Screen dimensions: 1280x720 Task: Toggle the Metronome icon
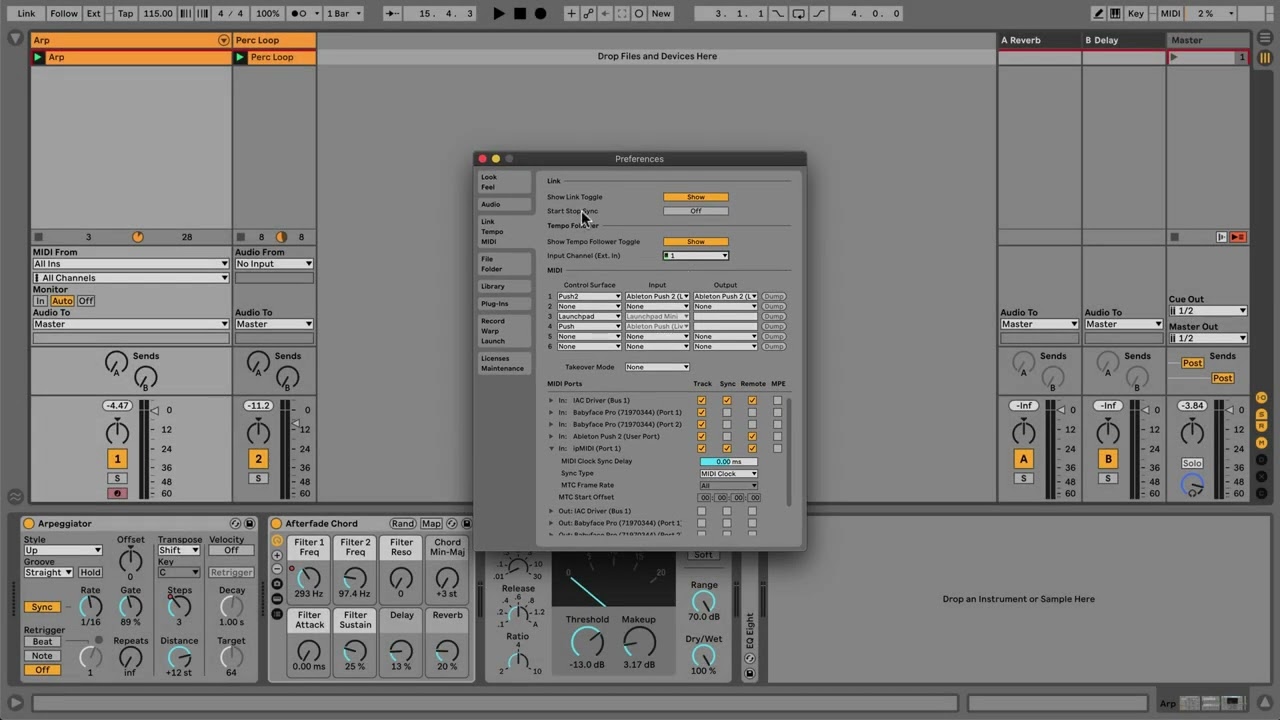pyautogui.click(x=298, y=13)
